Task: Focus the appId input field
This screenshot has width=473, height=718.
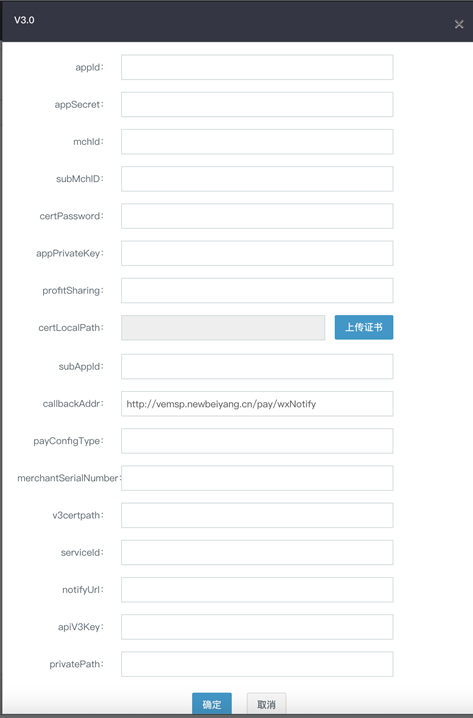Action: [257, 67]
